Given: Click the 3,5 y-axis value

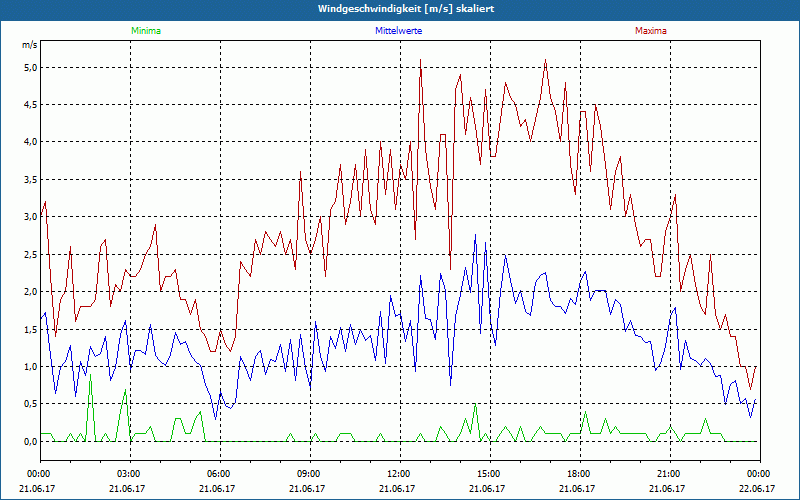Looking at the screenshot, I should click(32, 180).
